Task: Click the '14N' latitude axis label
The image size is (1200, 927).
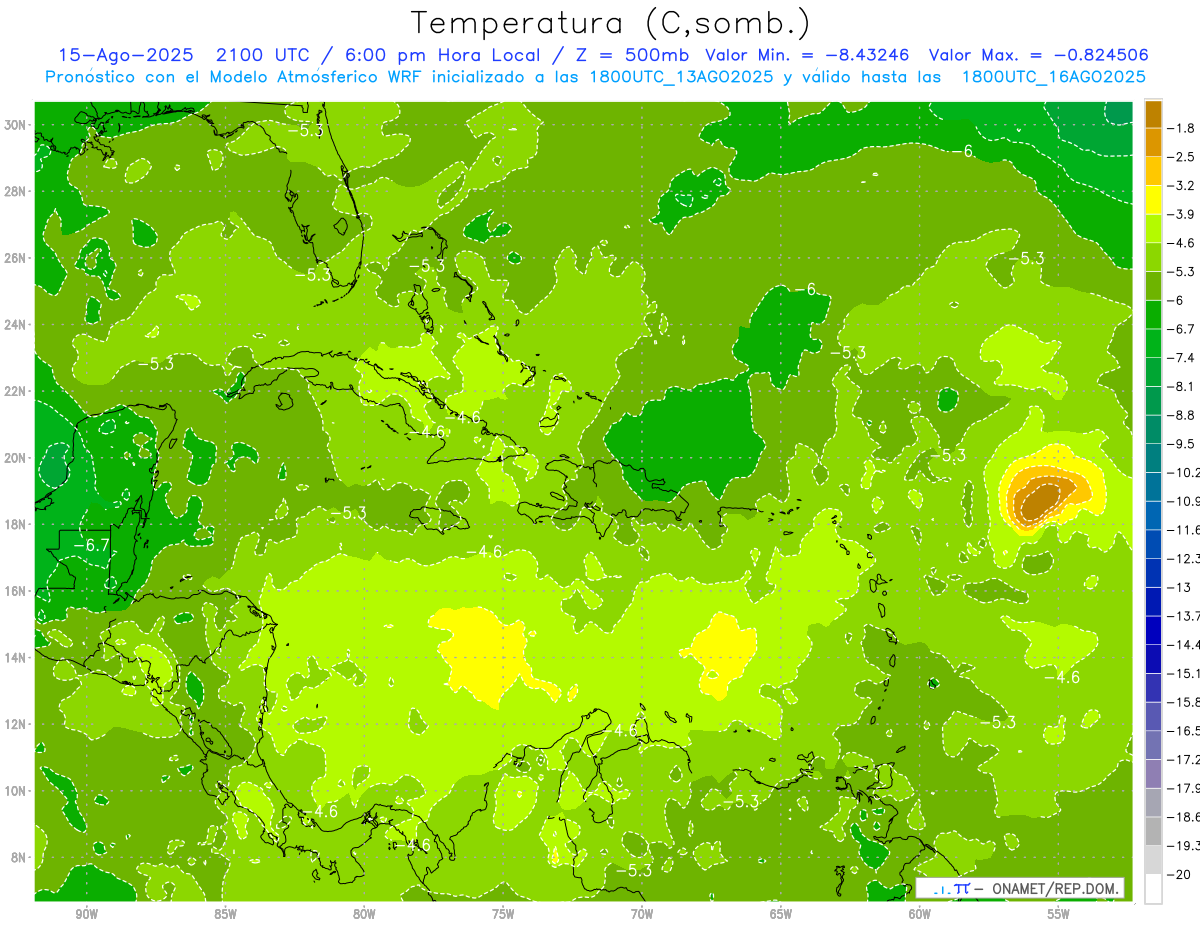Action: (17, 658)
